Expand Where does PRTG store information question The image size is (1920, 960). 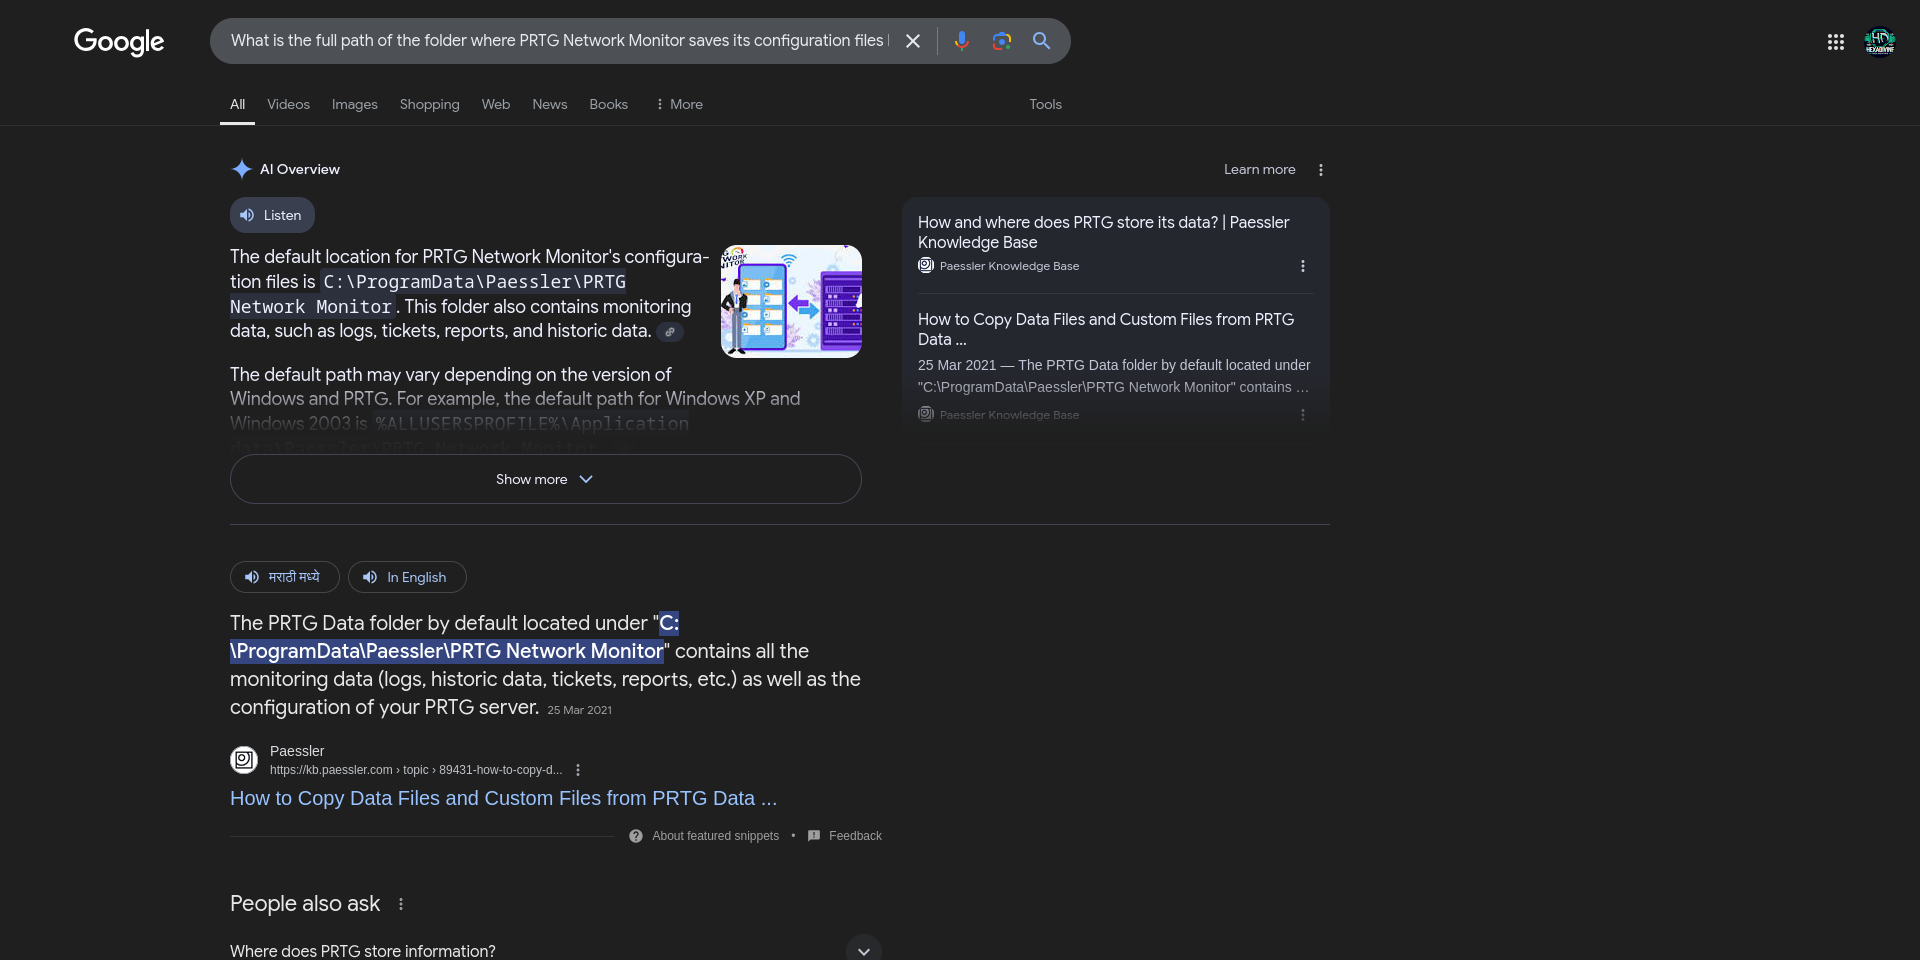555,951
